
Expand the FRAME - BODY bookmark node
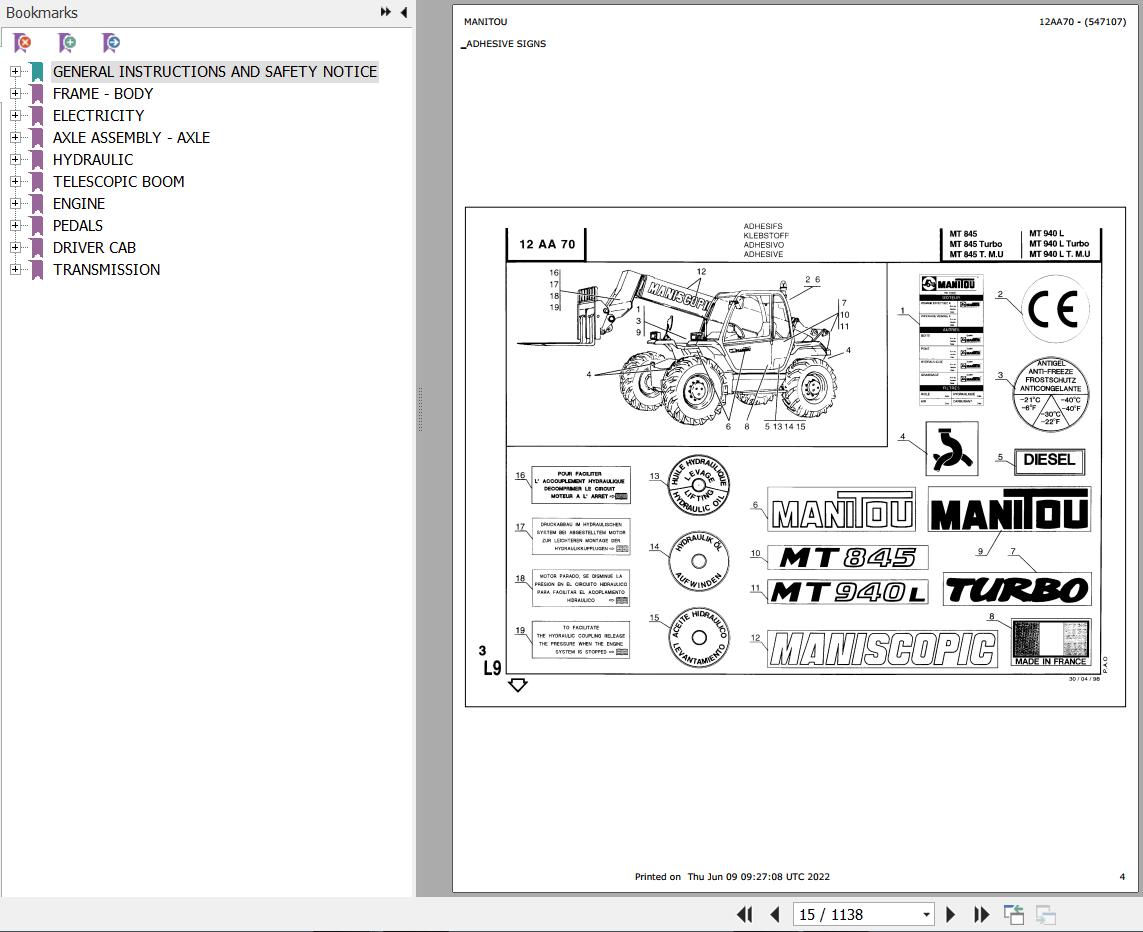point(15,93)
